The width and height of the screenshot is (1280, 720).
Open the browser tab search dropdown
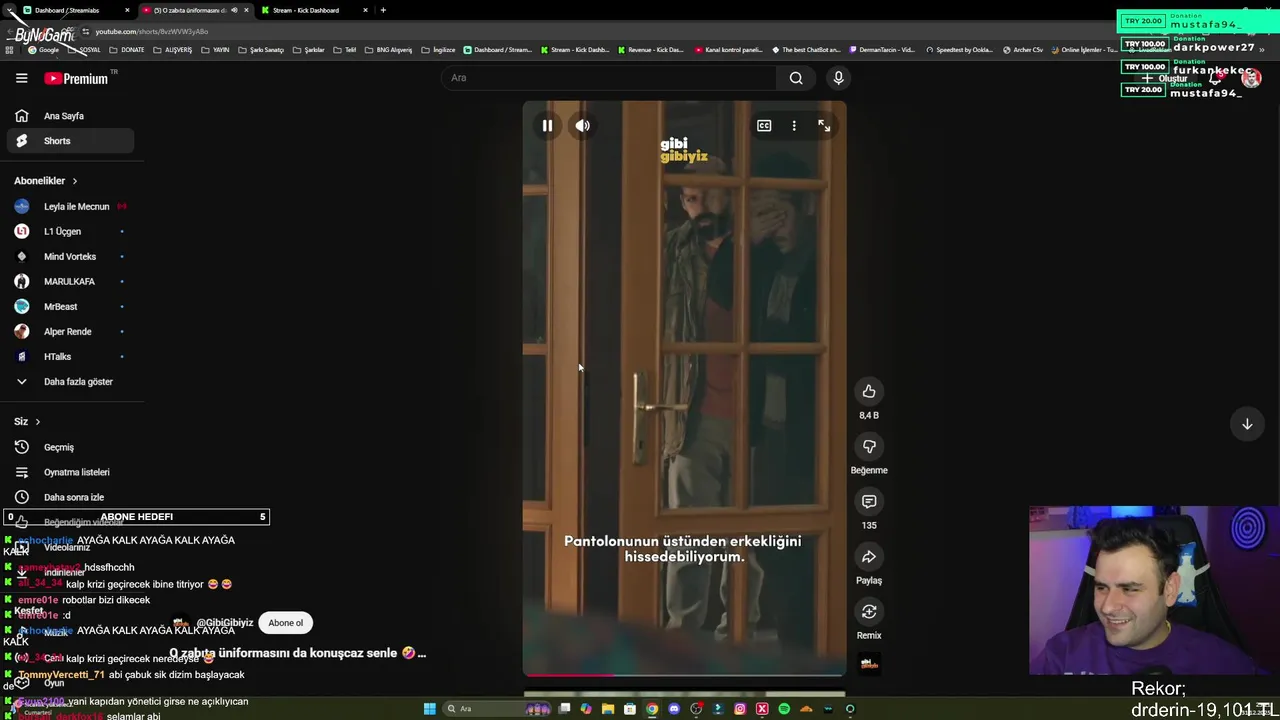click(x=9, y=10)
